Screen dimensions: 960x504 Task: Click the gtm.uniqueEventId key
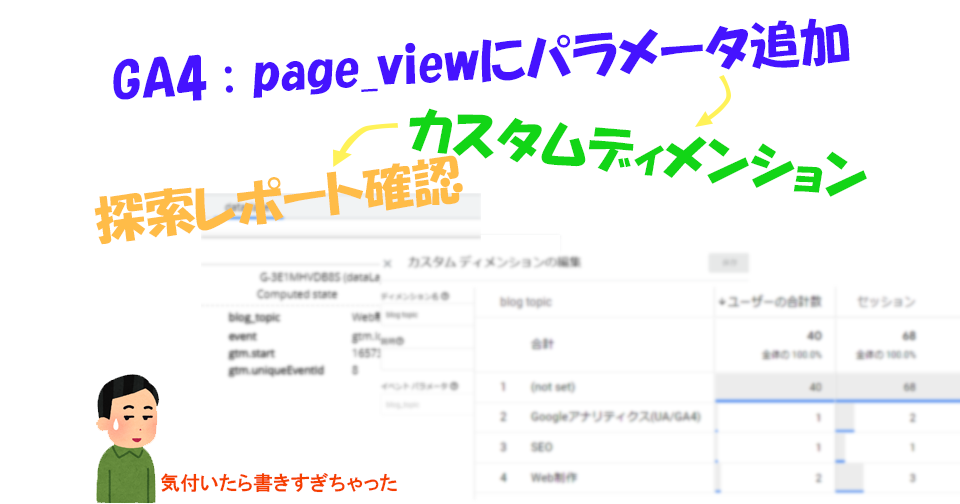pyautogui.click(x=276, y=370)
